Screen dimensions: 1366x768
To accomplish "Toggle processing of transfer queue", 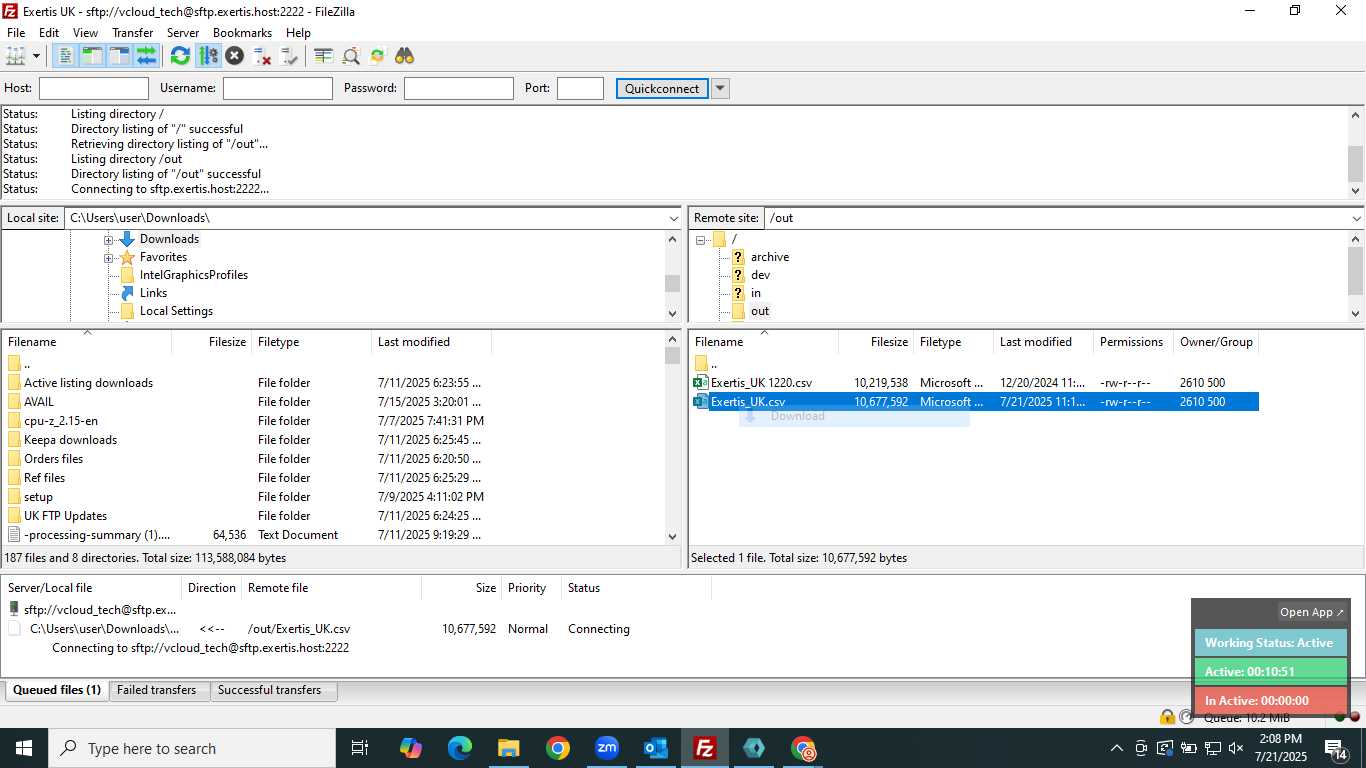I will point(208,56).
